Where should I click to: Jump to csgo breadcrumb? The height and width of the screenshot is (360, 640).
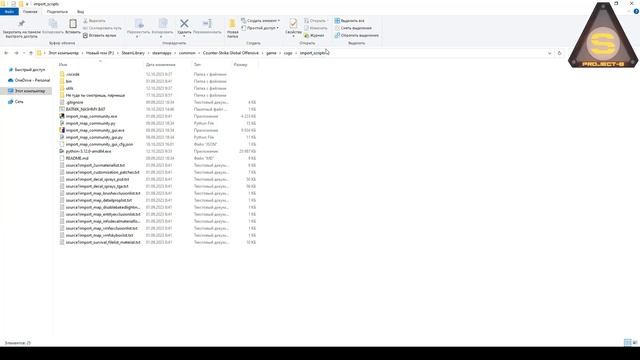point(288,53)
